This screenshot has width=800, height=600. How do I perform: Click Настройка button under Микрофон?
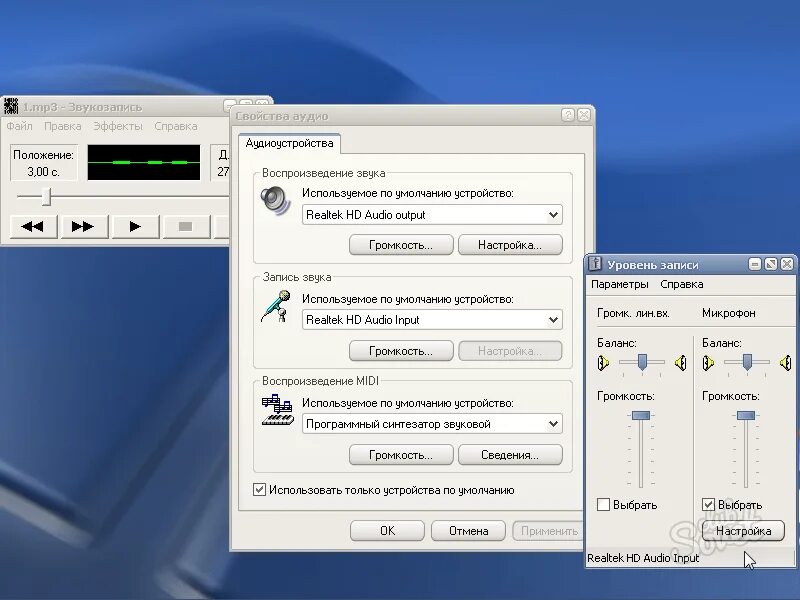743,531
